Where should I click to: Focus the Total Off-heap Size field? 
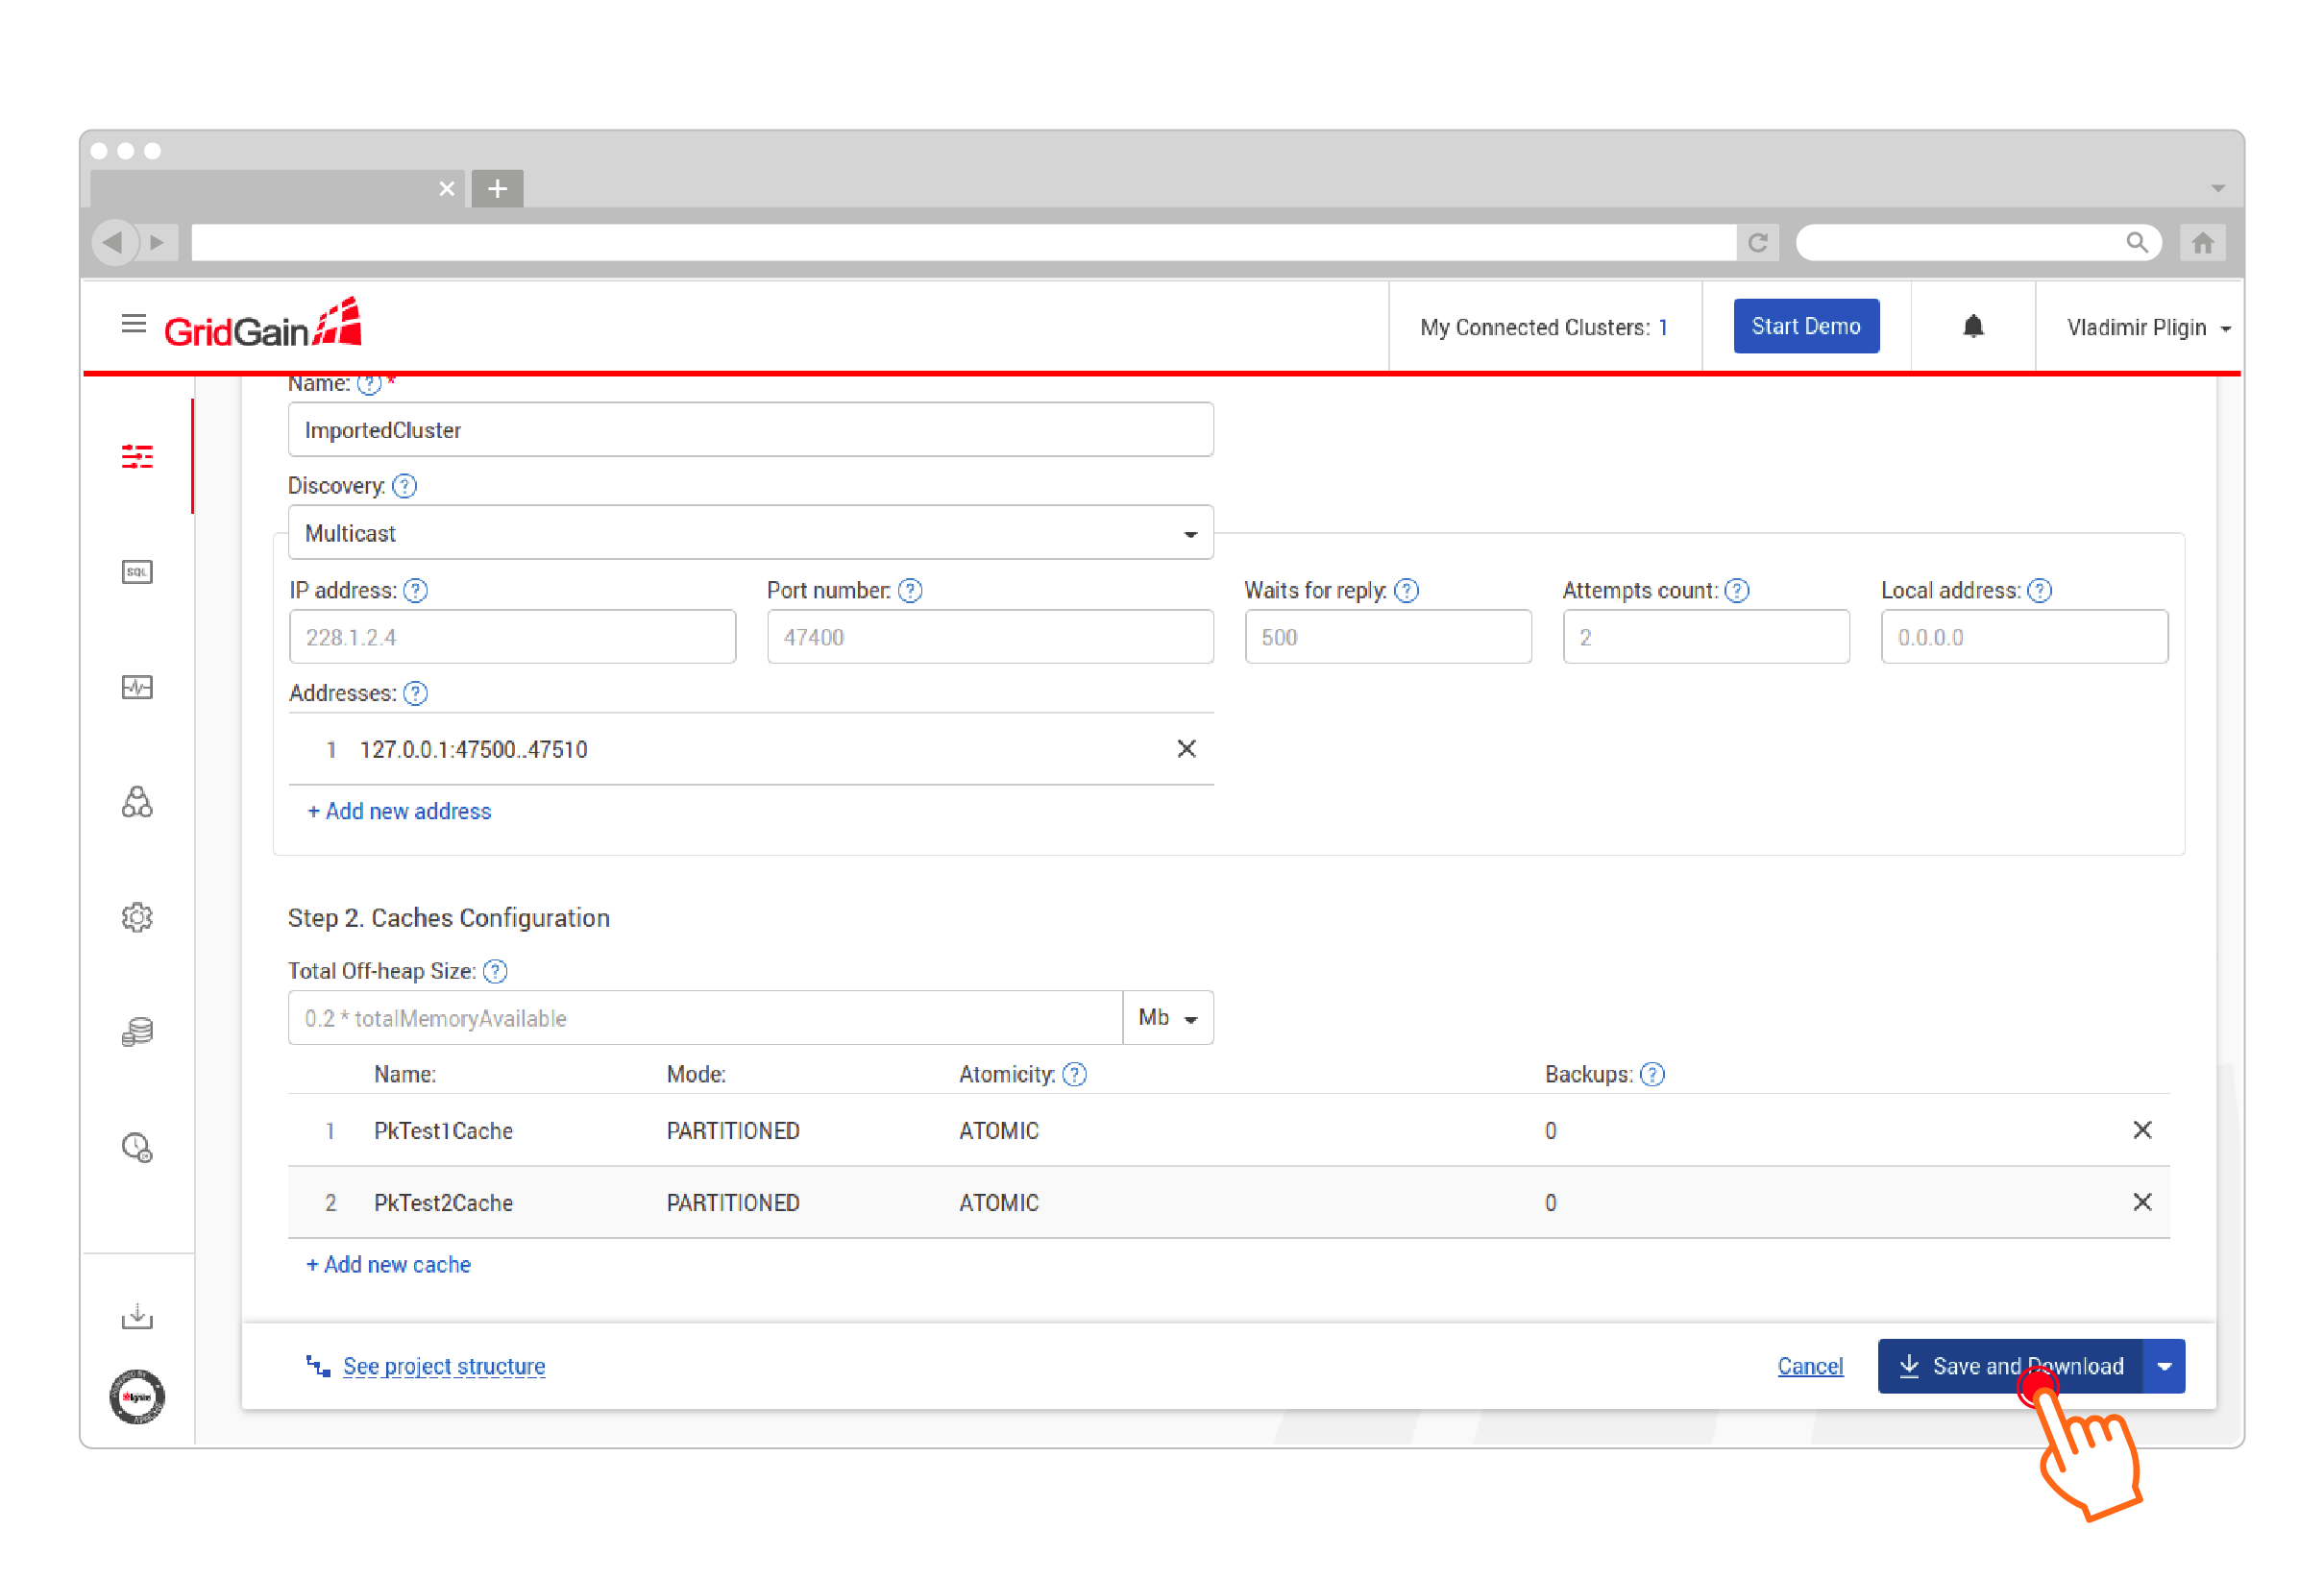pos(705,1018)
